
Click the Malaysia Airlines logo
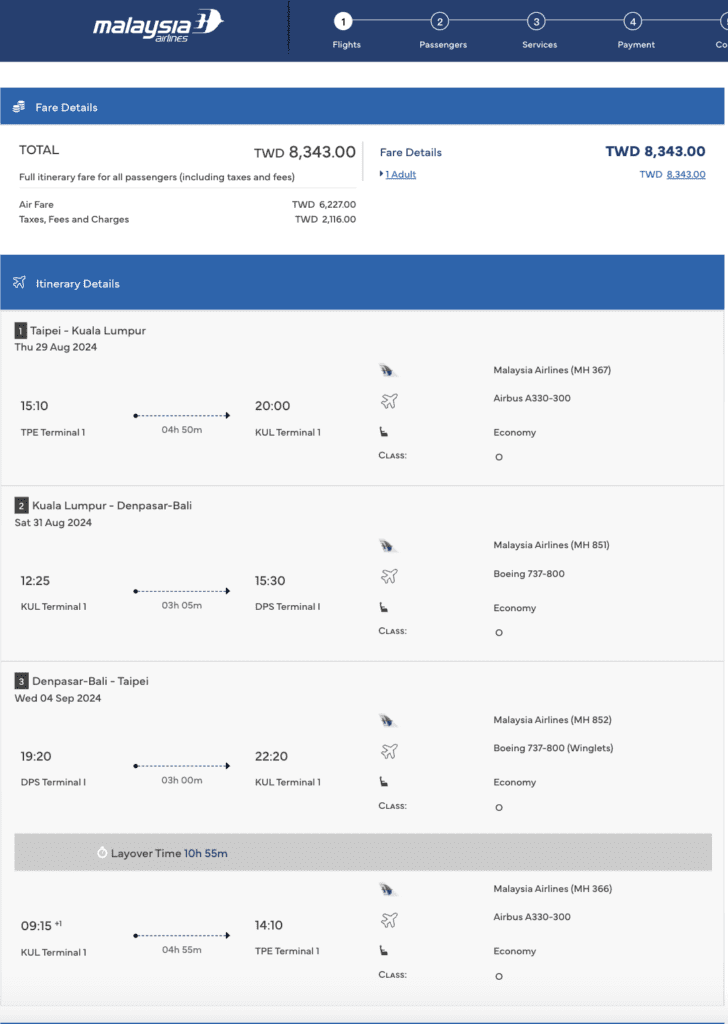158,27
